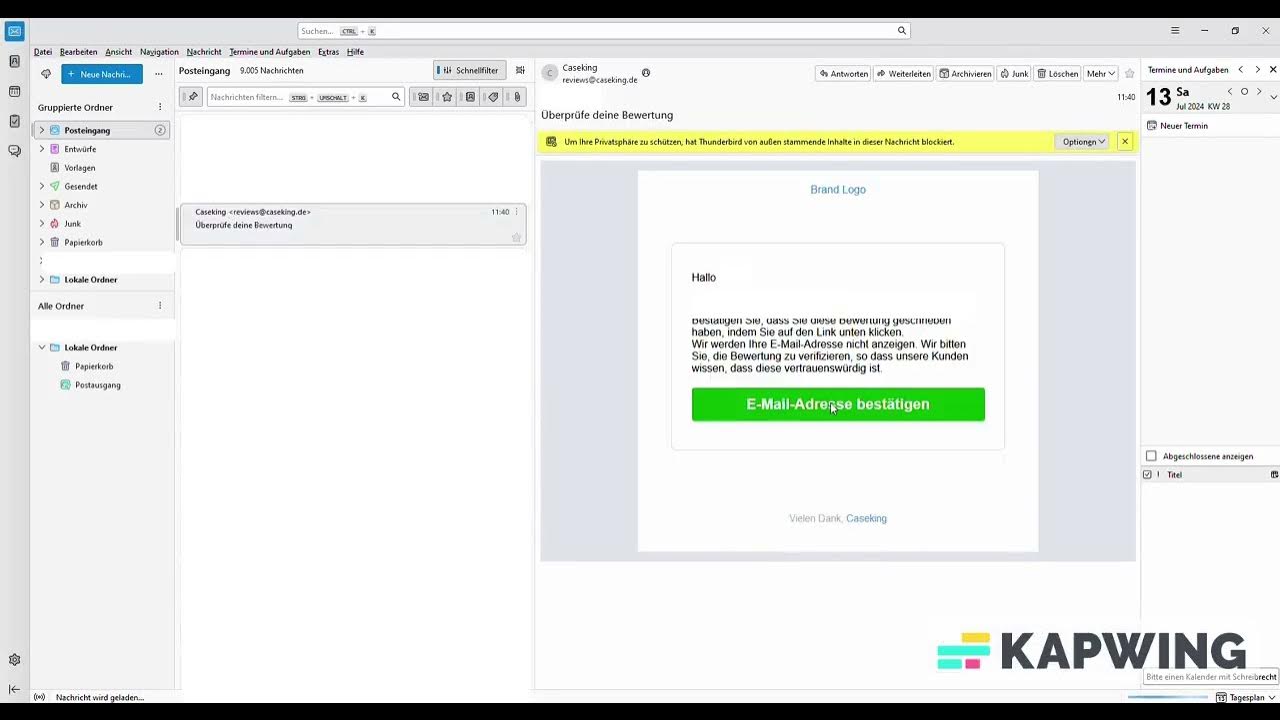The width and height of the screenshot is (1280, 720).
Task: Go to next day in agenda
Action: 1258,92
